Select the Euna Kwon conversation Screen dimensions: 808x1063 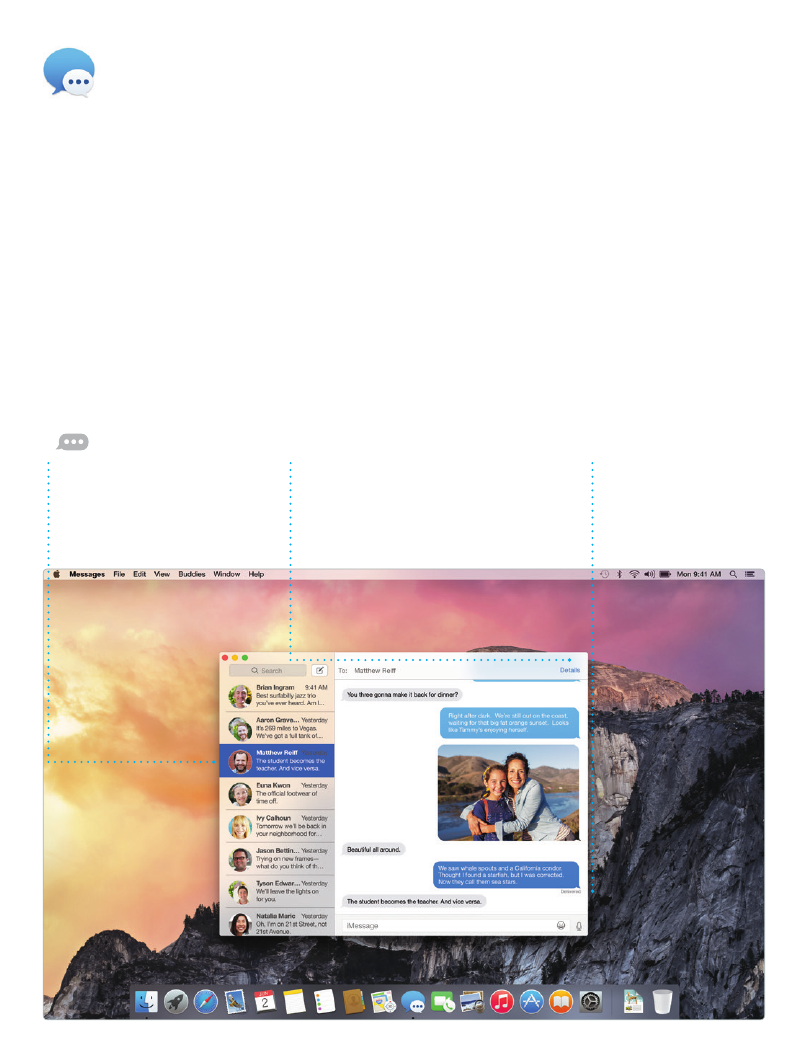coord(277,793)
